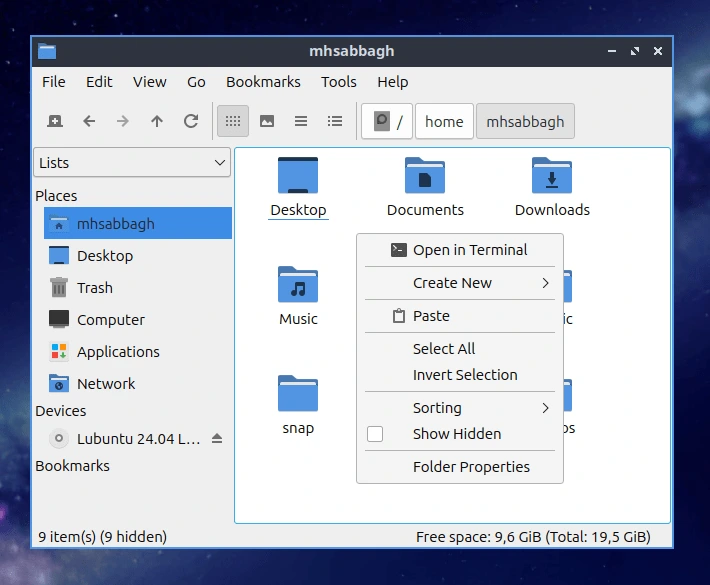Screen dimensions: 710x585
Task: Select Network in Places sidebar
Action: (138, 384)
